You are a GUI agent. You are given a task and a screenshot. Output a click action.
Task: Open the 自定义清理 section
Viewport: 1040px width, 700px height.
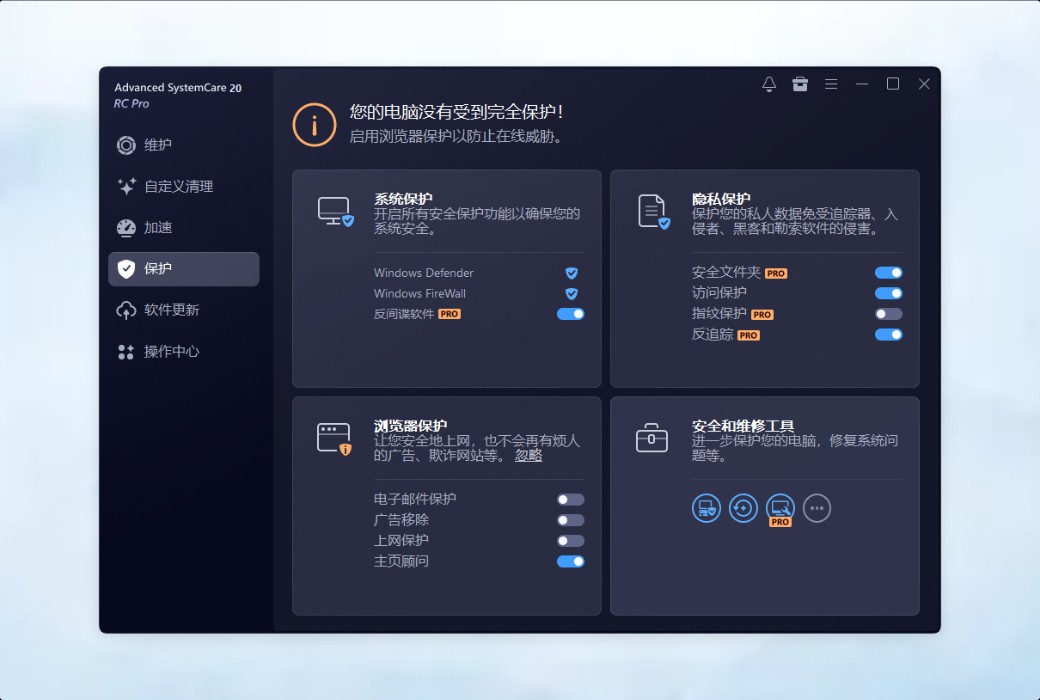point(184,186)
